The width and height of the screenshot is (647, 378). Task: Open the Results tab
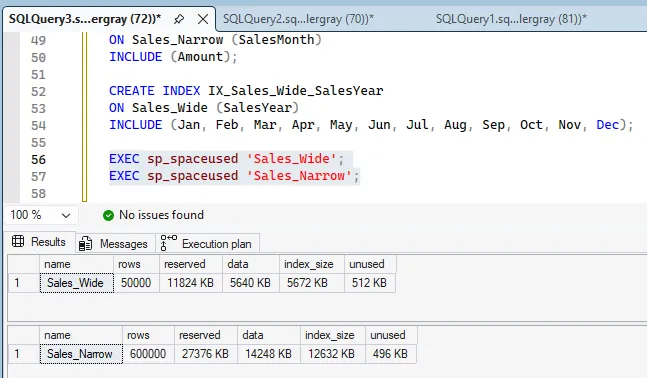[x=40, y=242]
